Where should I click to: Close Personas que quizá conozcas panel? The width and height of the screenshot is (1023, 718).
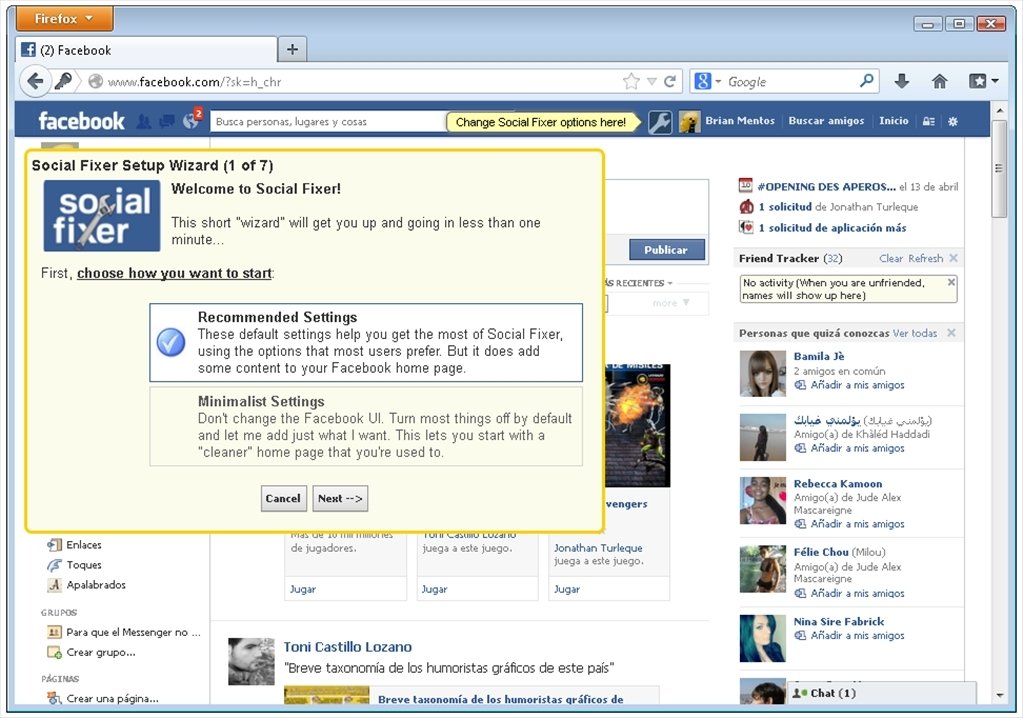(x=951, y=333)
